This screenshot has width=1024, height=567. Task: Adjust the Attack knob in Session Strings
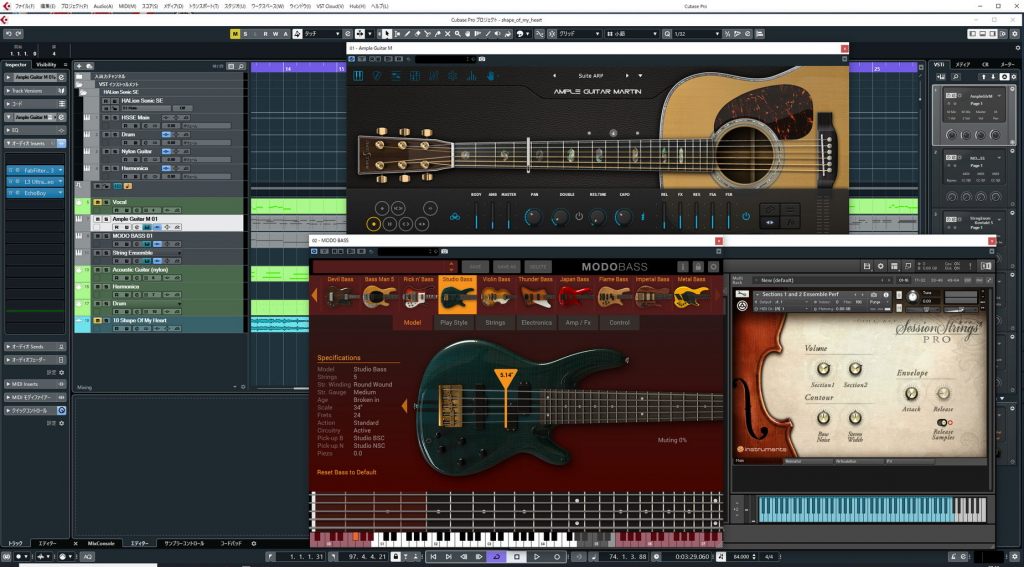coord(911,393)
